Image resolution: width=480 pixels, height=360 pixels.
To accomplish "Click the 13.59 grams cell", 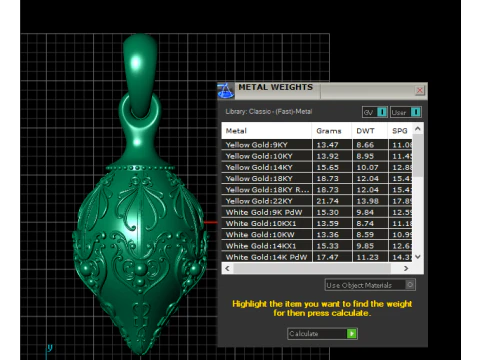I will click(332, 224).
